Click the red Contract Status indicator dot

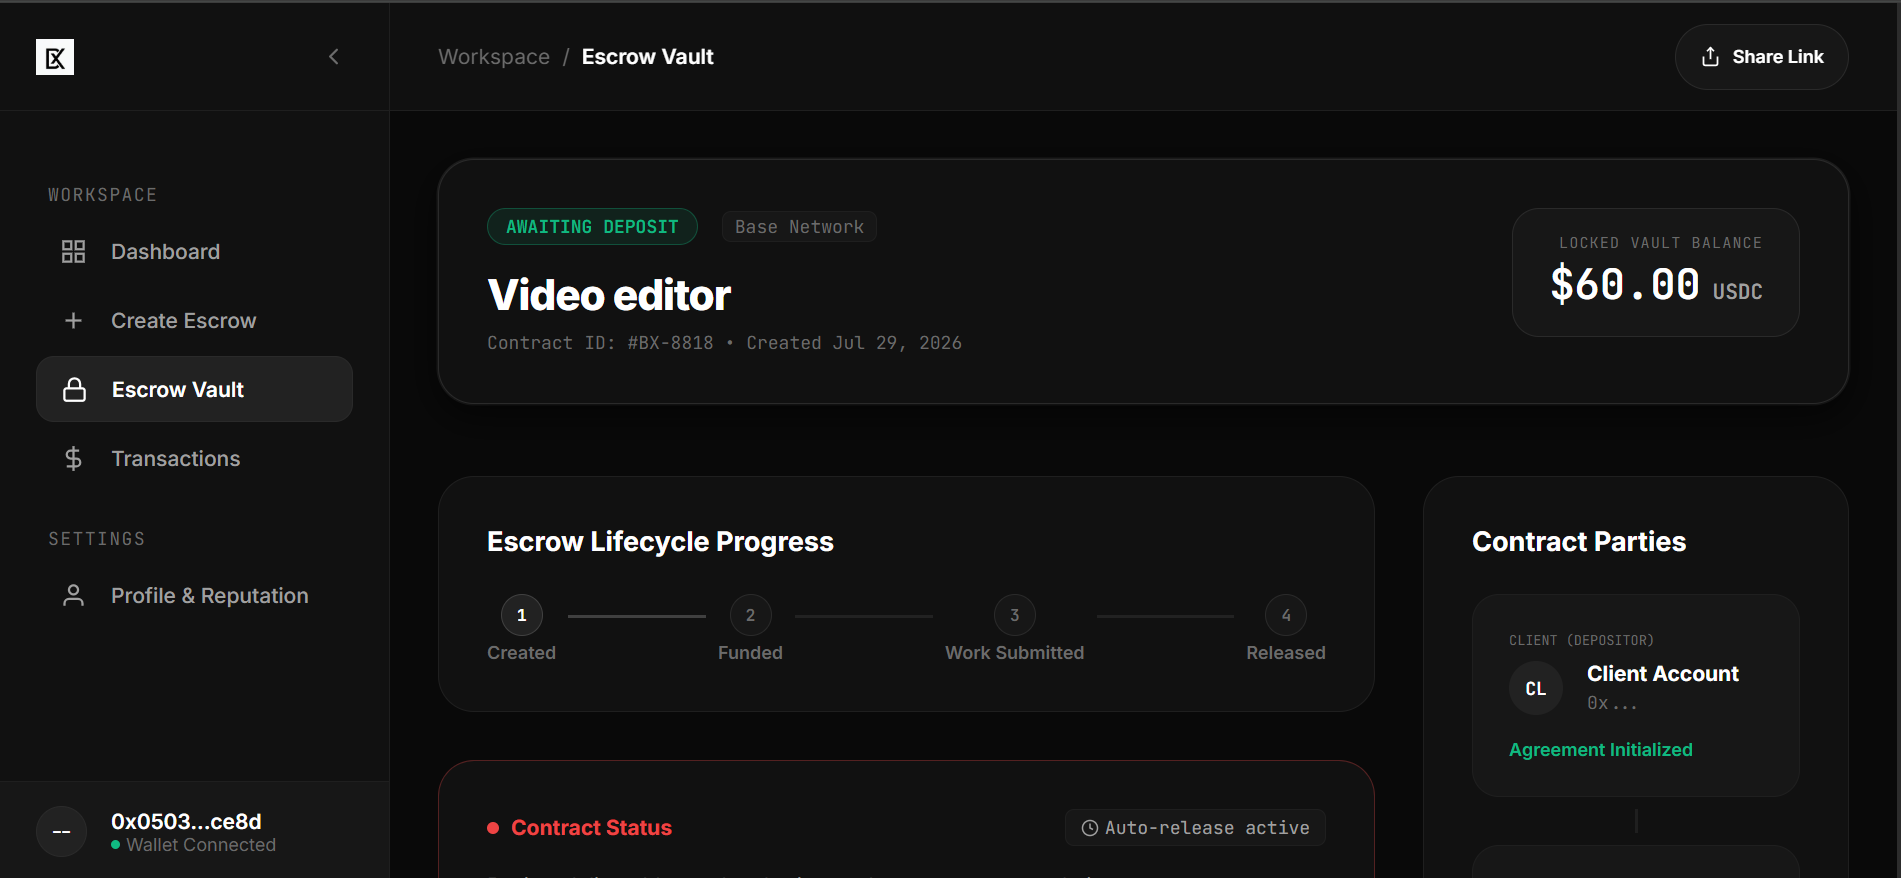(493, 828)
